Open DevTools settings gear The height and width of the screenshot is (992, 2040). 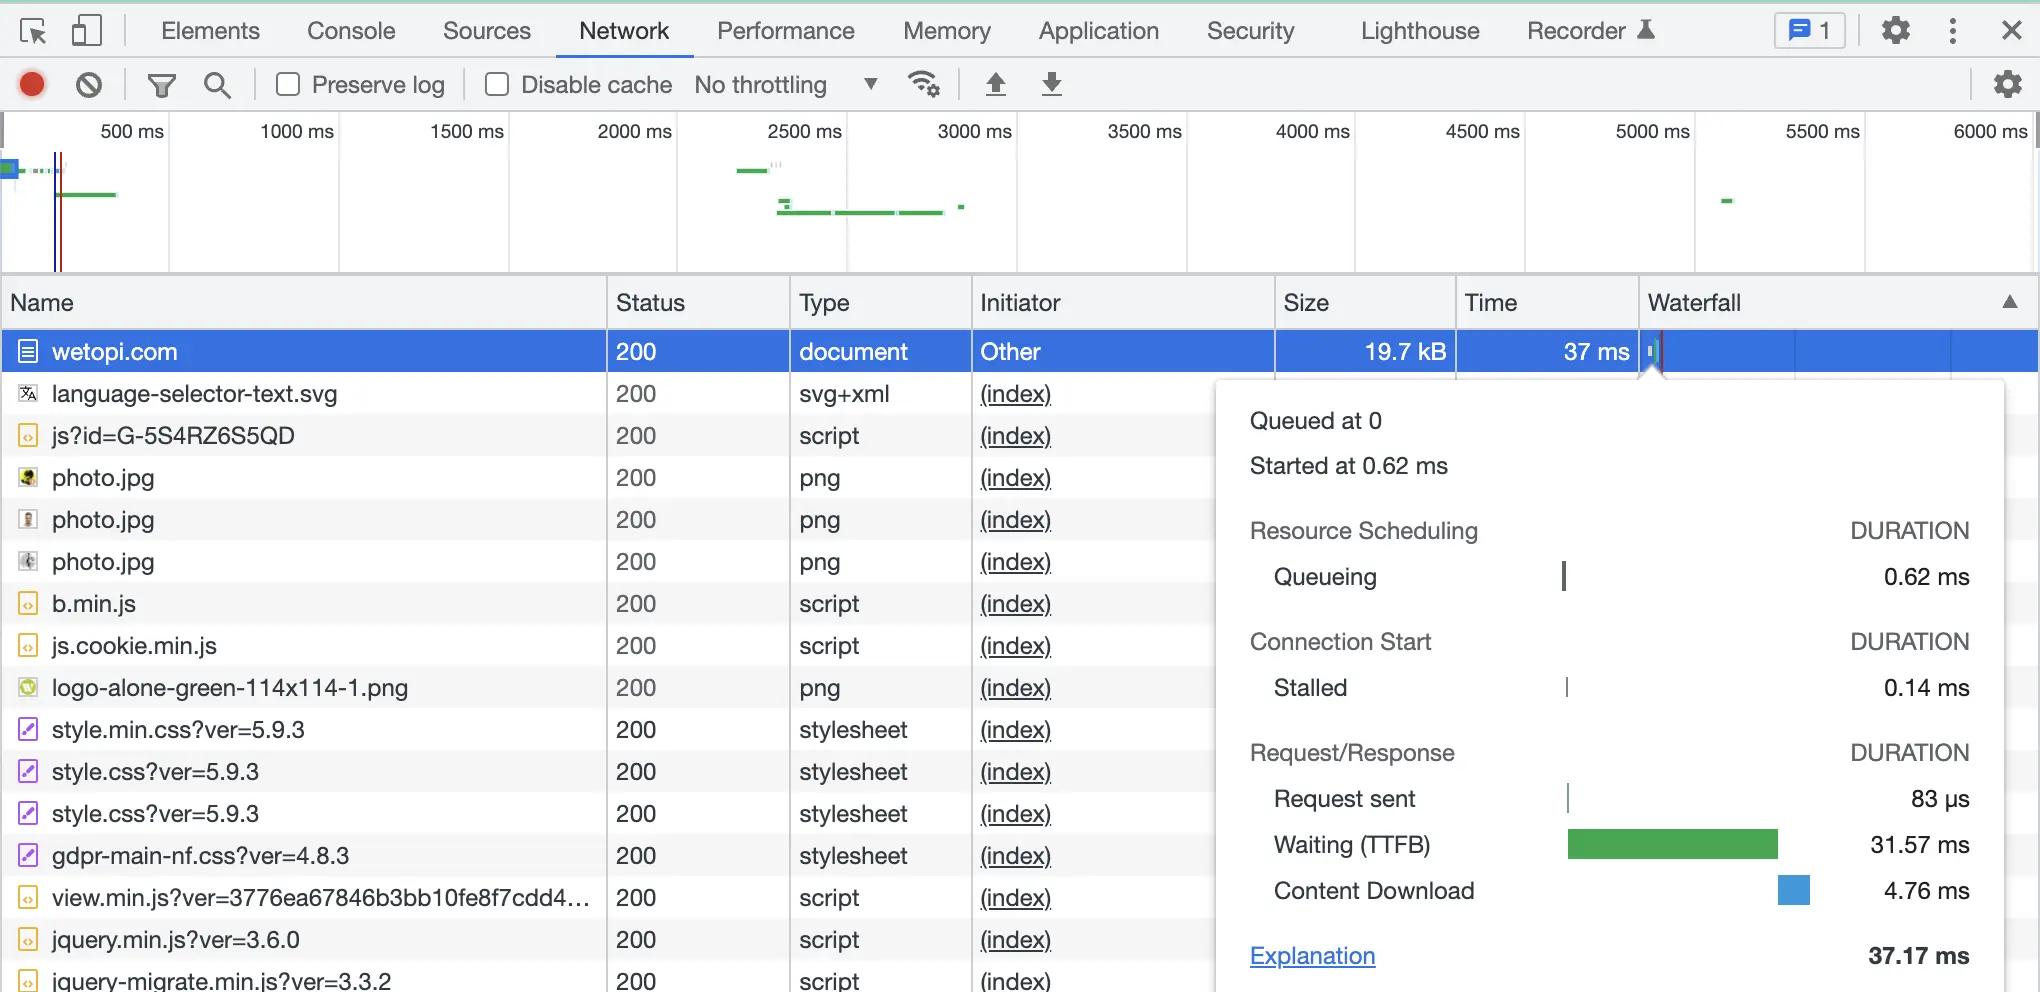[x=1896, y=31]
